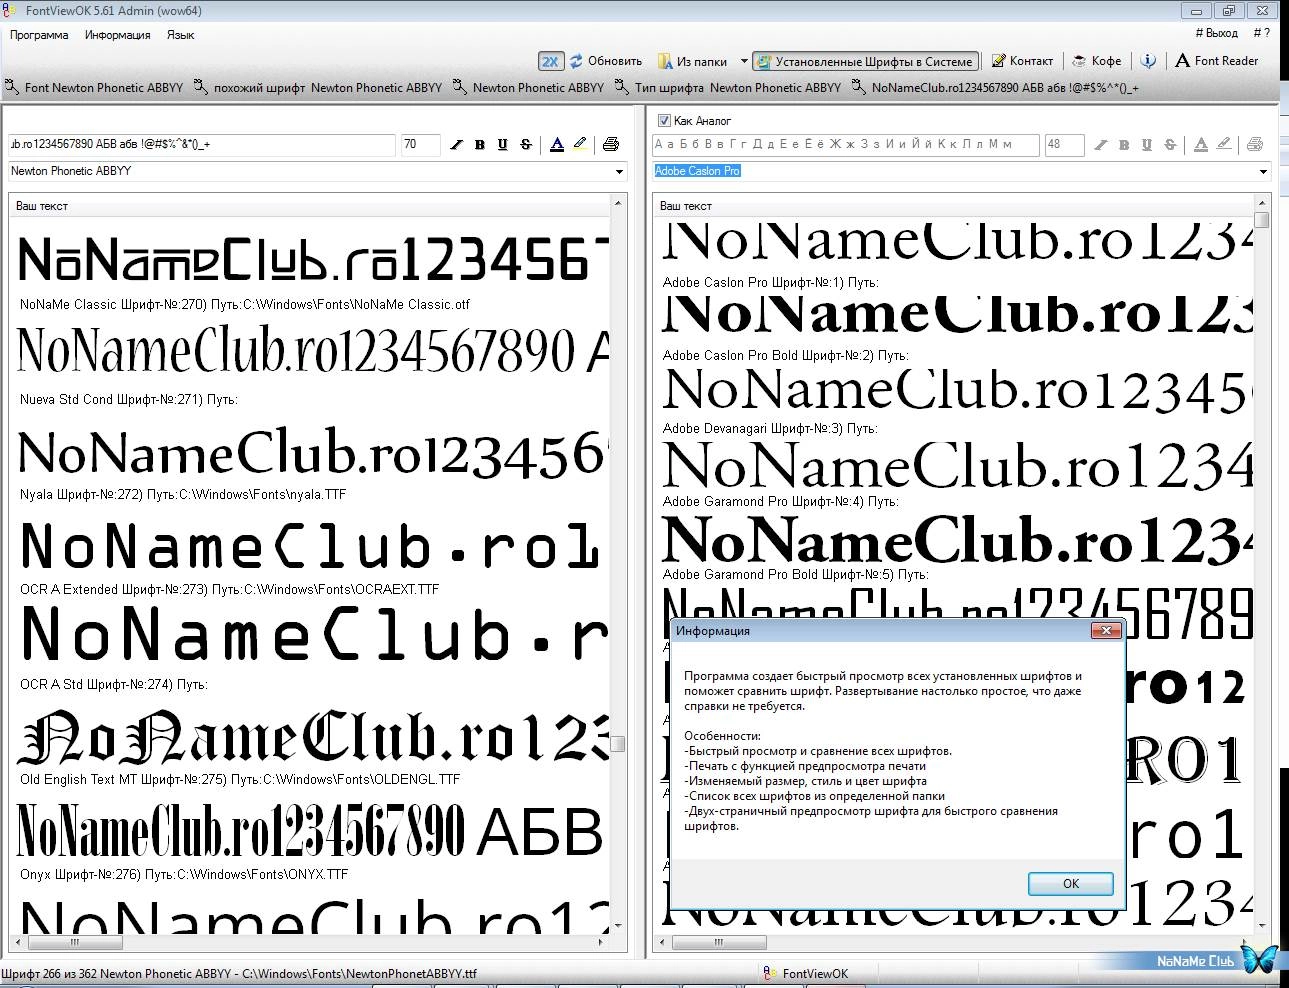Toggle strikethrough in left pane
Viewport: 1289px width, 988px height.
[x=526, y=144]
